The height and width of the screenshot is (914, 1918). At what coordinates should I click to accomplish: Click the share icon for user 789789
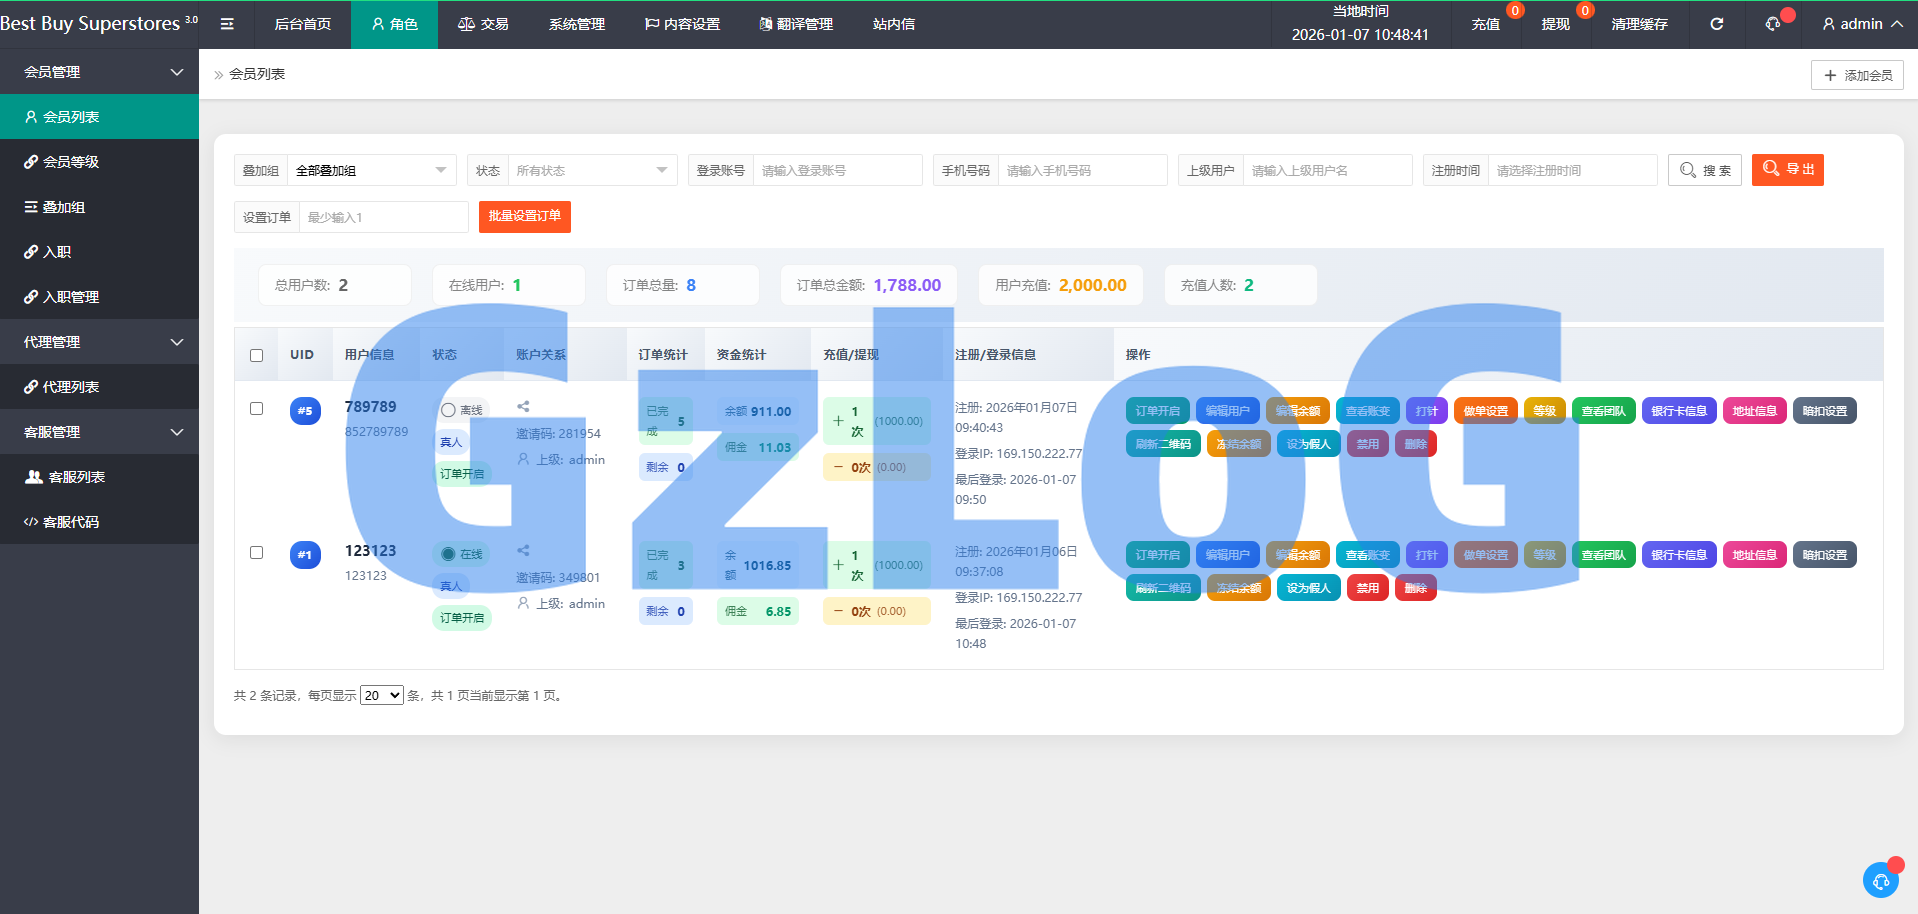tap(523, 406)
